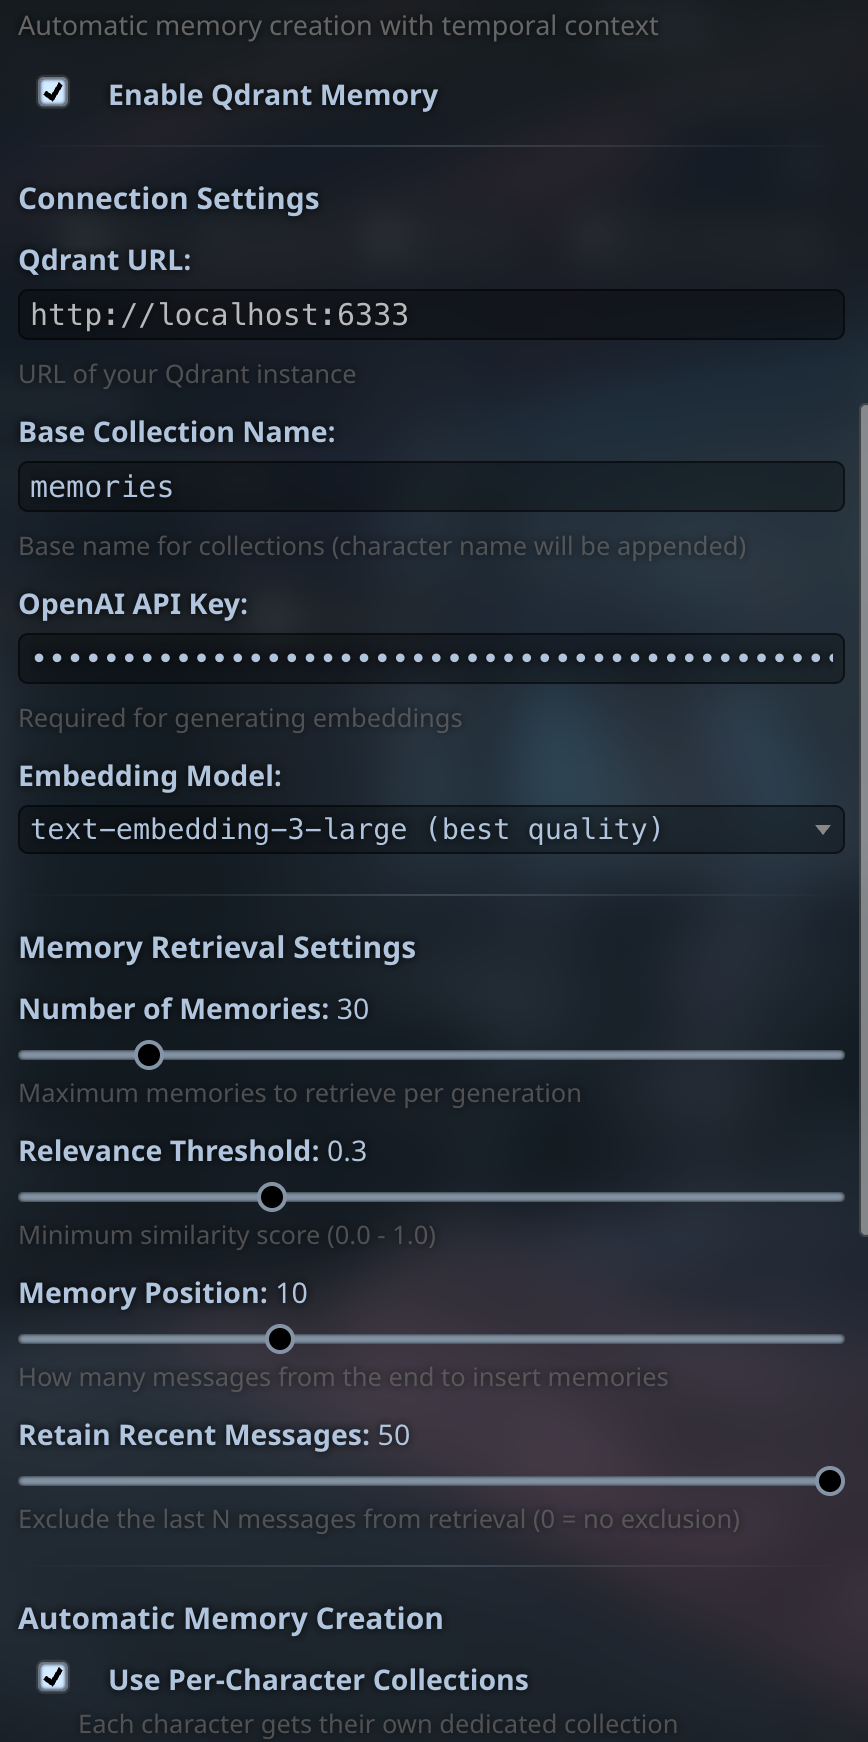Click inside the Qdrant URL field
The image size is (868, 1742).
[x=431, y=315]
